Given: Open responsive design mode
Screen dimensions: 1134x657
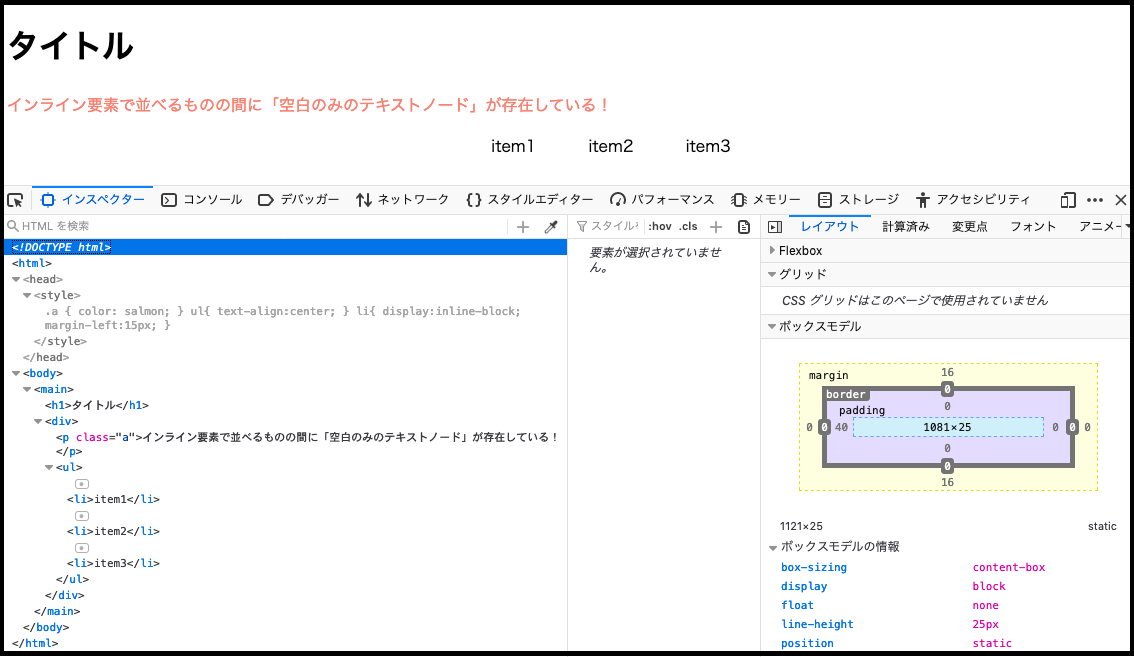Looking at the screenshot, I should [1068, 200].
